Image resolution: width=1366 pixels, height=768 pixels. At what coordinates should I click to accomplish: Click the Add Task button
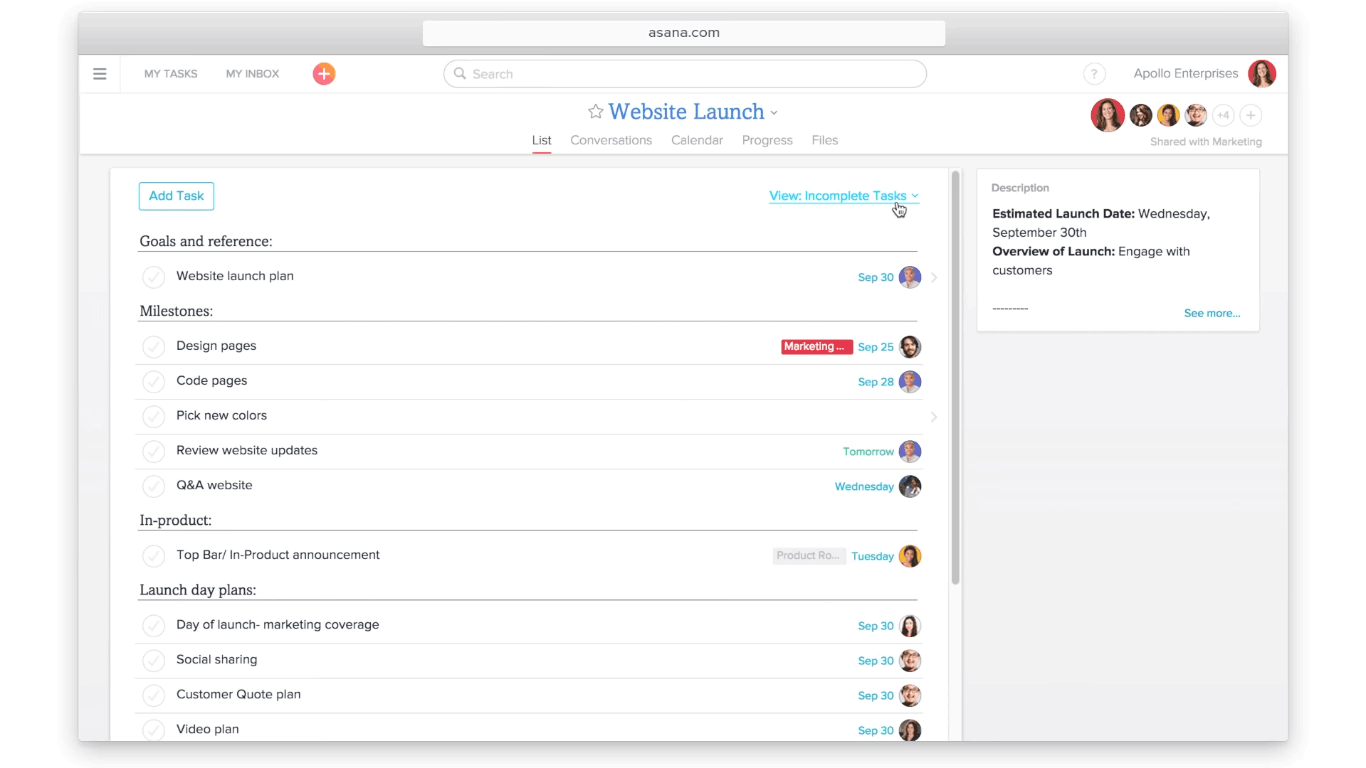tap(176, 196)
